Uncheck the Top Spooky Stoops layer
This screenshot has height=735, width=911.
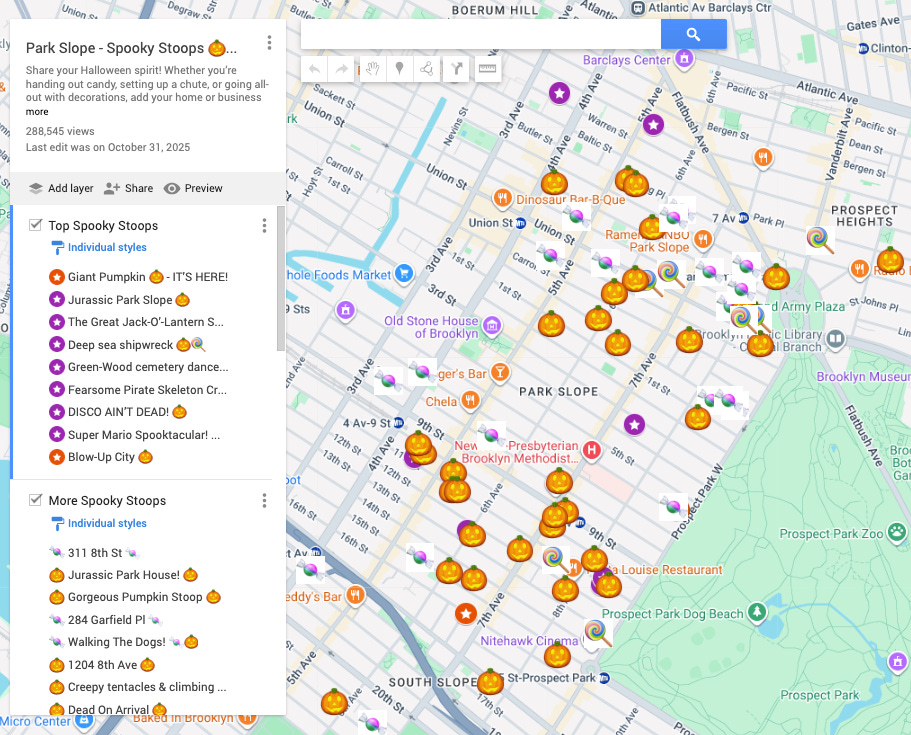[35, 225]
